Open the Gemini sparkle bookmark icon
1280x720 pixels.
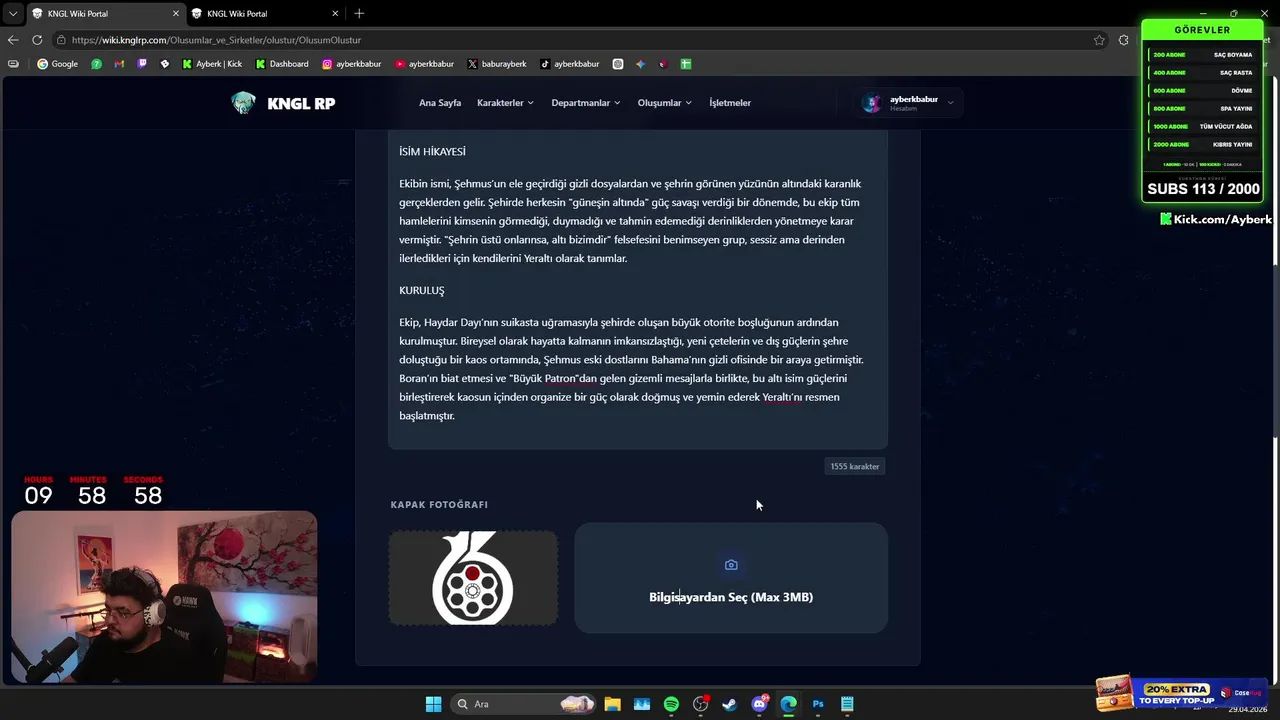click(641, 64)
